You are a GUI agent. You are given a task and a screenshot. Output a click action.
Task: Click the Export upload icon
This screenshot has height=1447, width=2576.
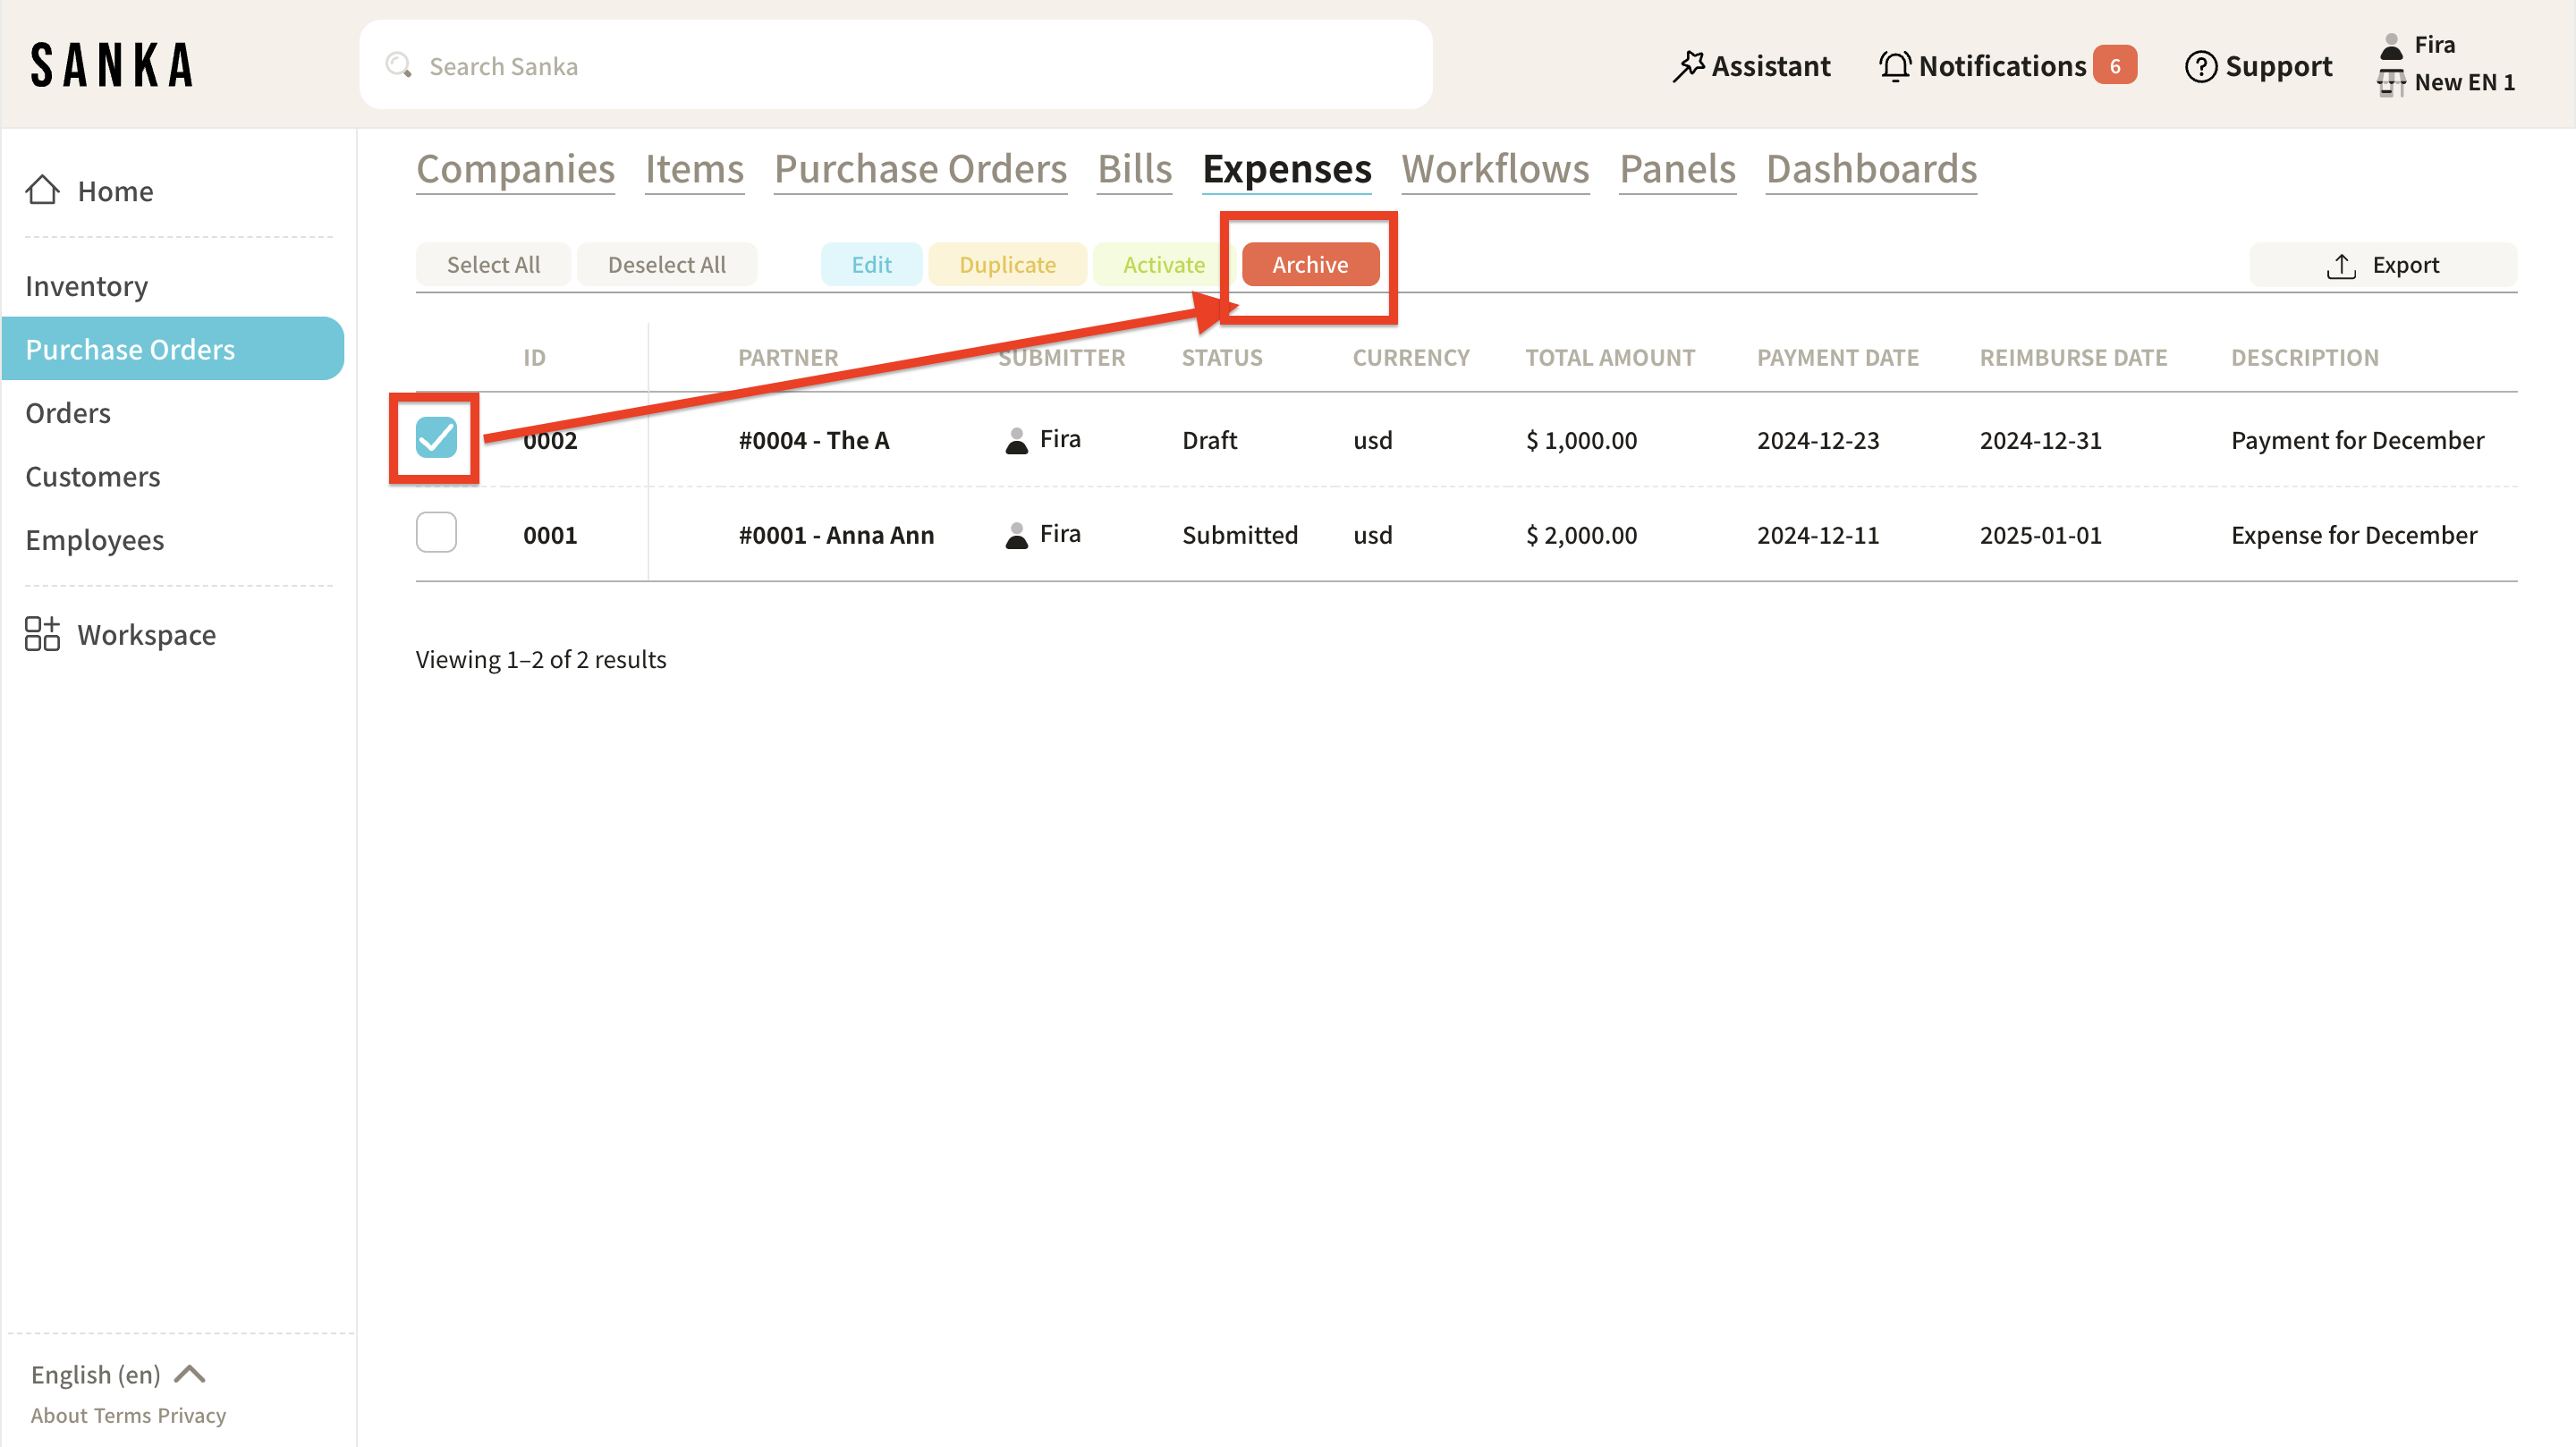(x=2340, y=265)
